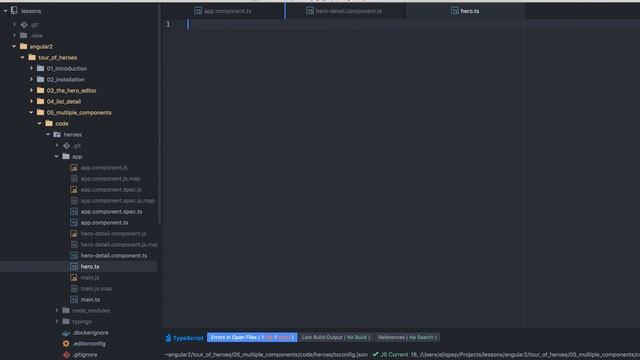Open the Last Build Output tab
Image resolution: width=640 pixels, height=360 pixels.
click(336, 338)
